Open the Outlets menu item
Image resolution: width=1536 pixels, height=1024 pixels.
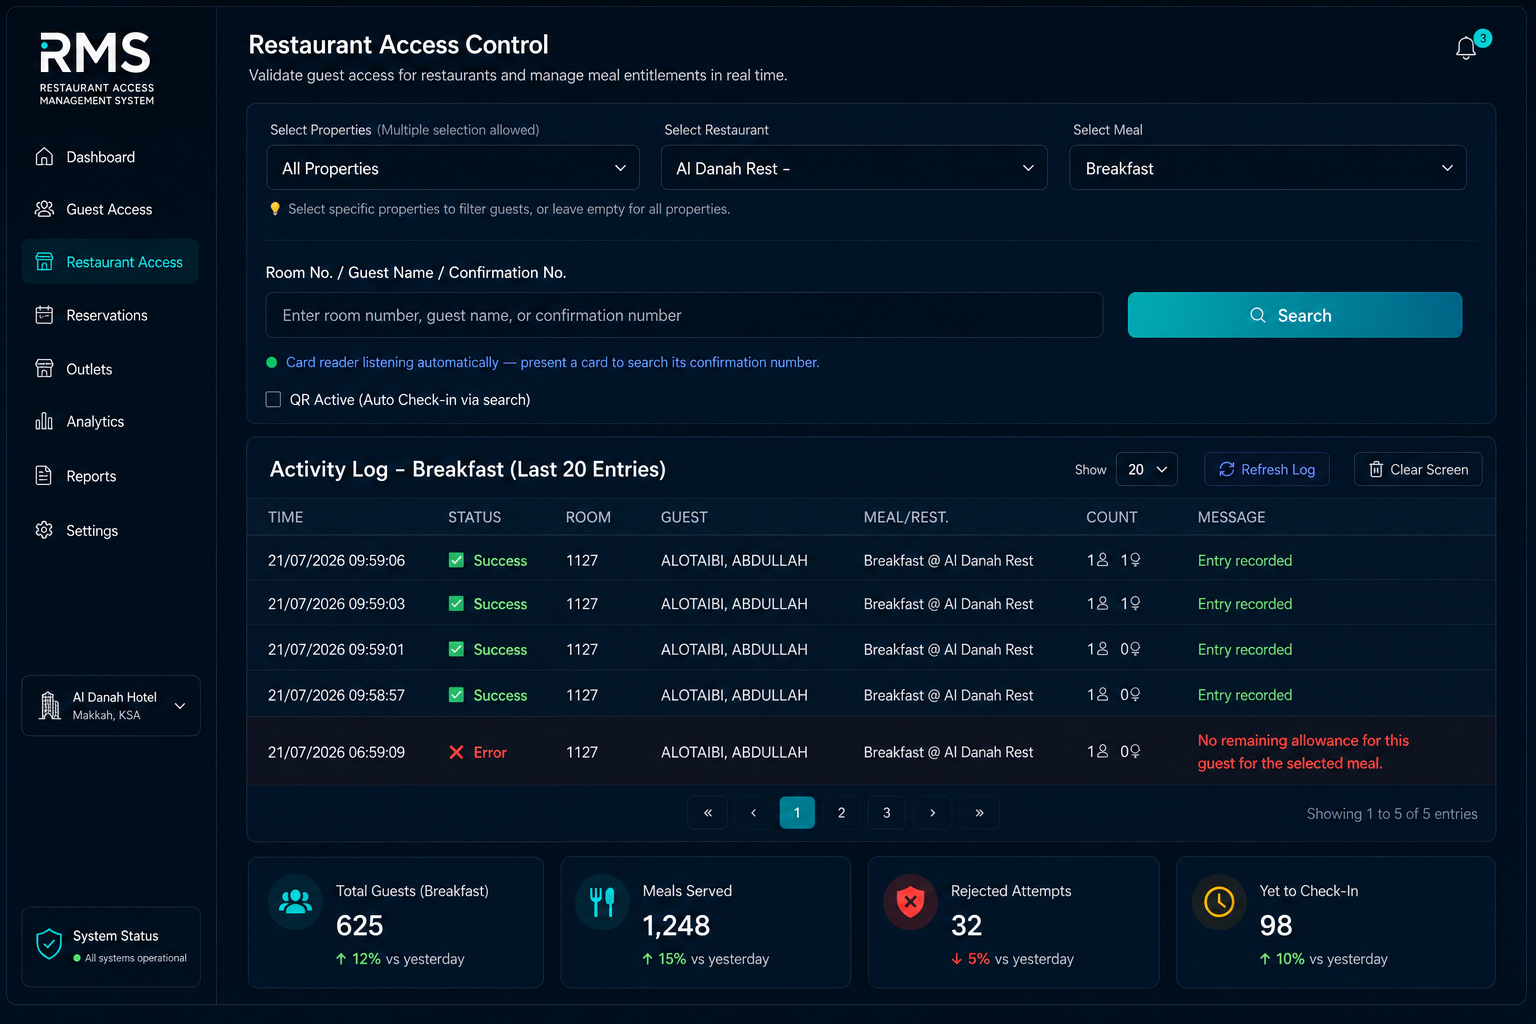[x=110, y=369]
